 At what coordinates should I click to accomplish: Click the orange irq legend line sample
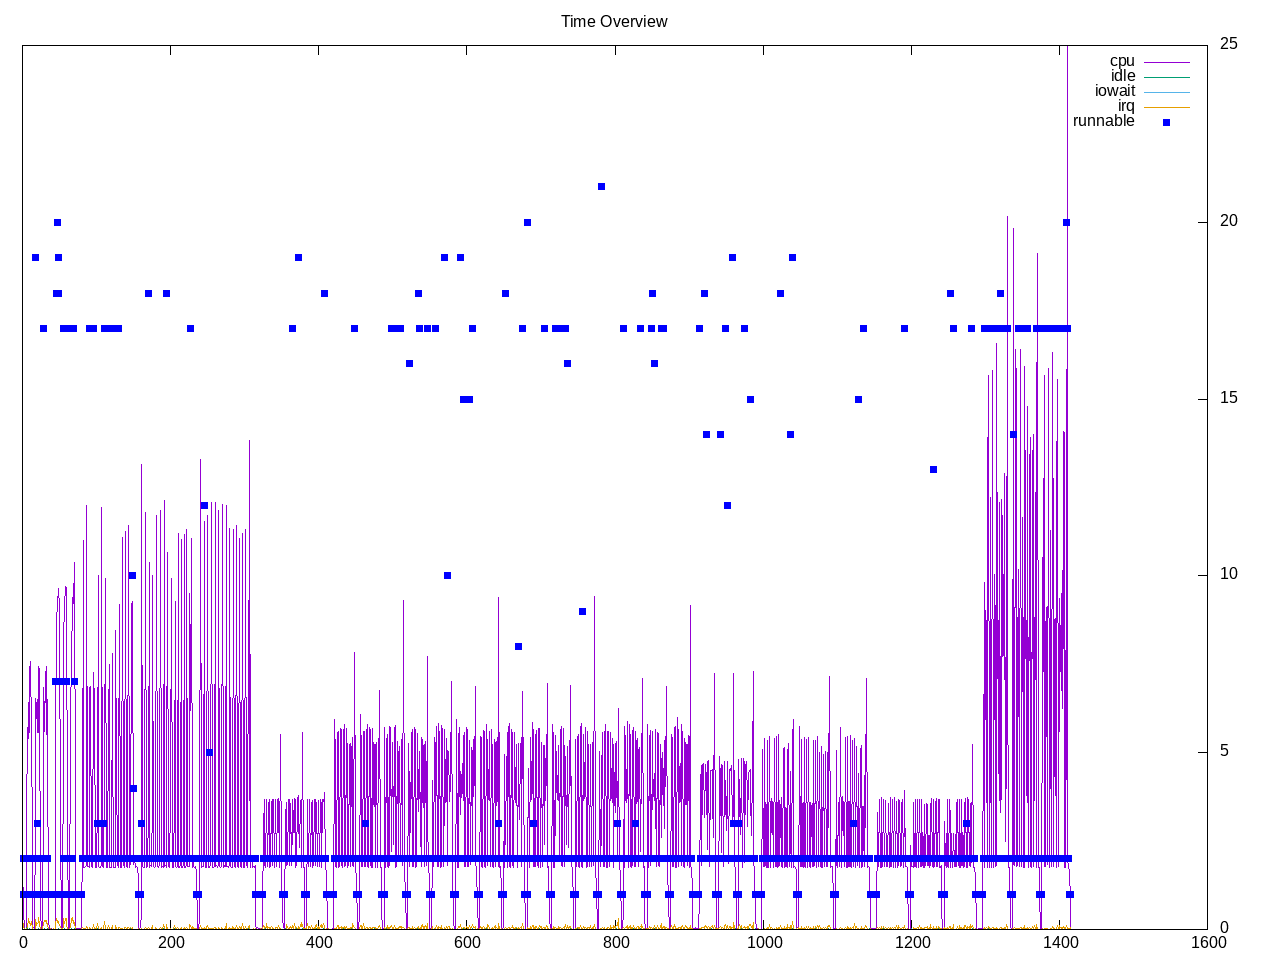[1166, 107]
